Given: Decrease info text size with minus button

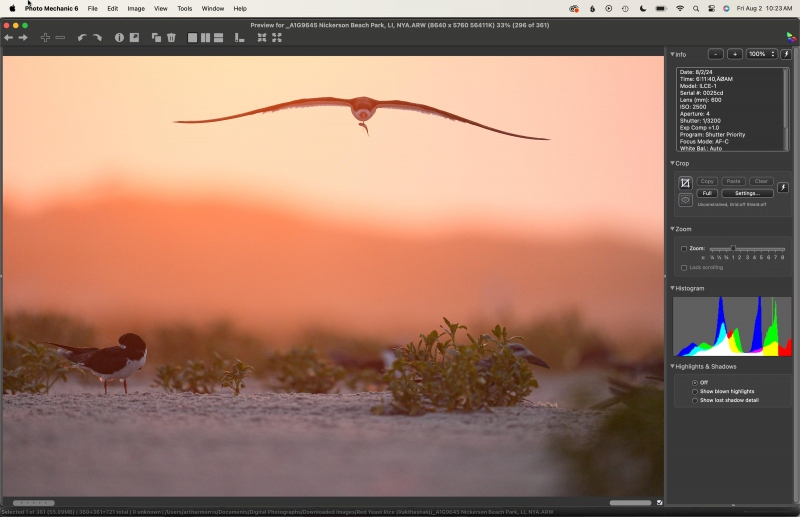Looking at the screenshot, I should (x=716, y=54).
